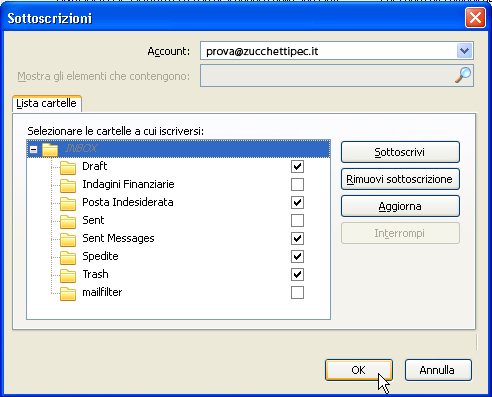492x397 pixels.
Task: Click the Posta Indesiderata folder icon
Action: point(68,204)
